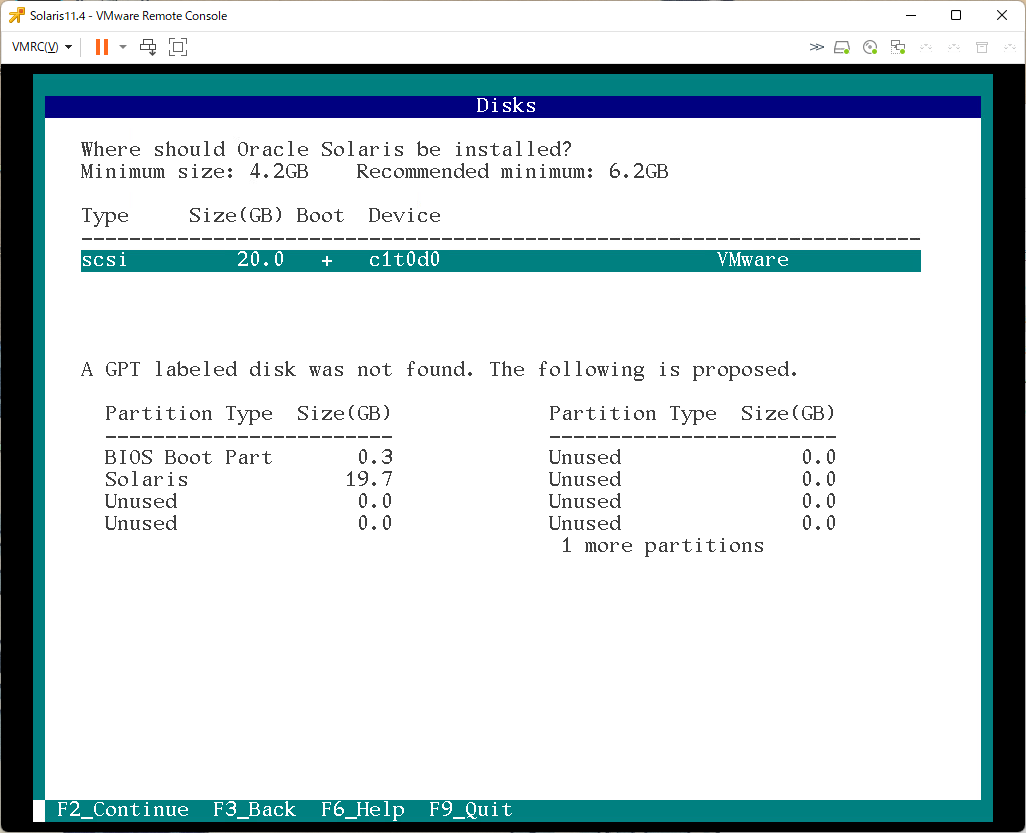1026x833 pixels.
Task: Maximize the VMware Remote Console window
Action: [956, 15]
